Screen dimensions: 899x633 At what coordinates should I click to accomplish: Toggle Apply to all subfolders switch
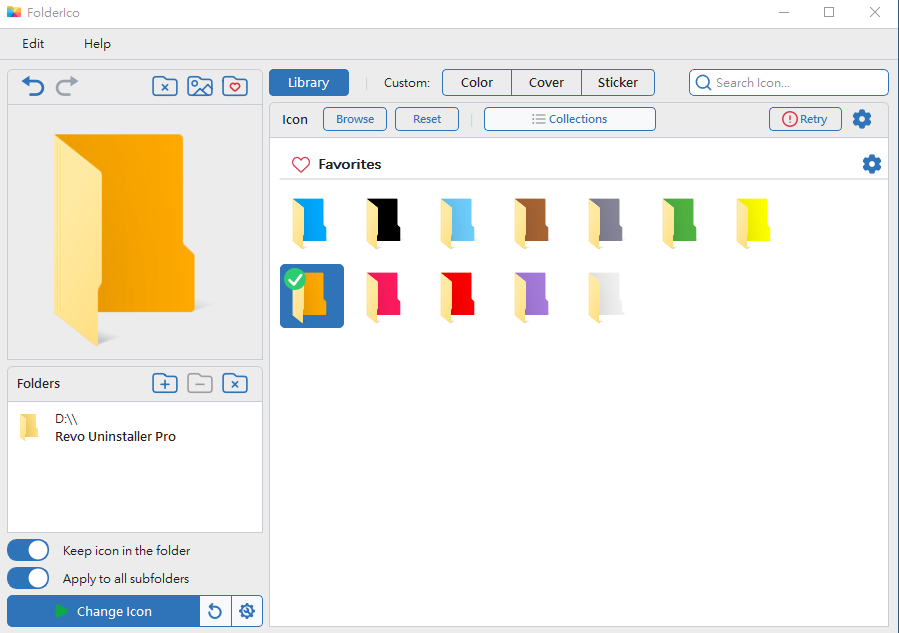coord(28,578)
